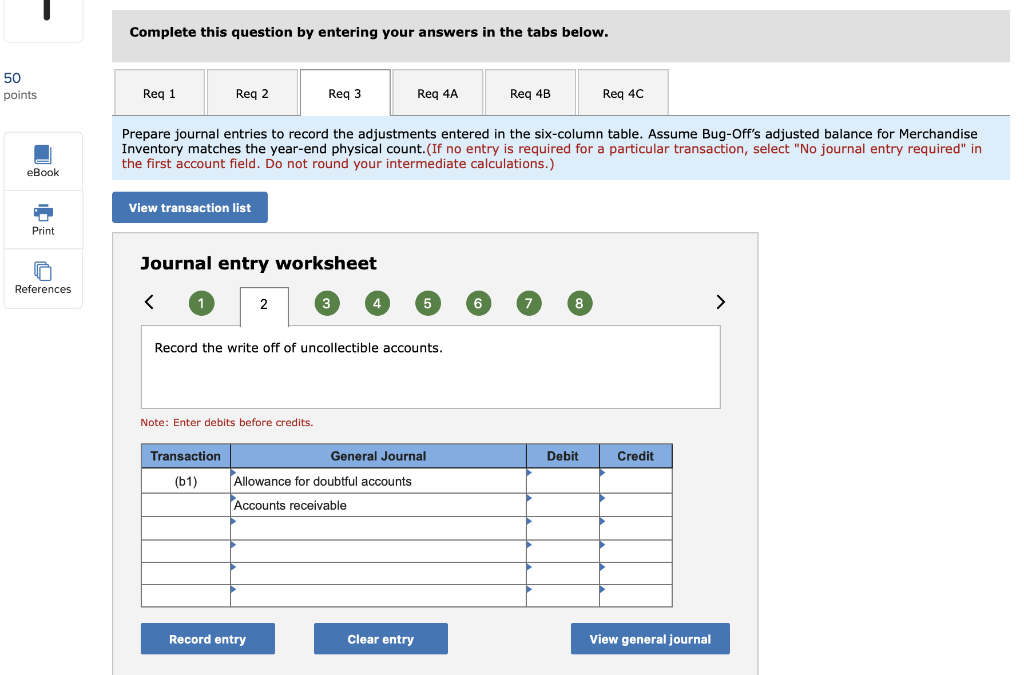Open Accounts receivable account dropdown
This screenshot has width=1024, height=675.
[378, 505]
